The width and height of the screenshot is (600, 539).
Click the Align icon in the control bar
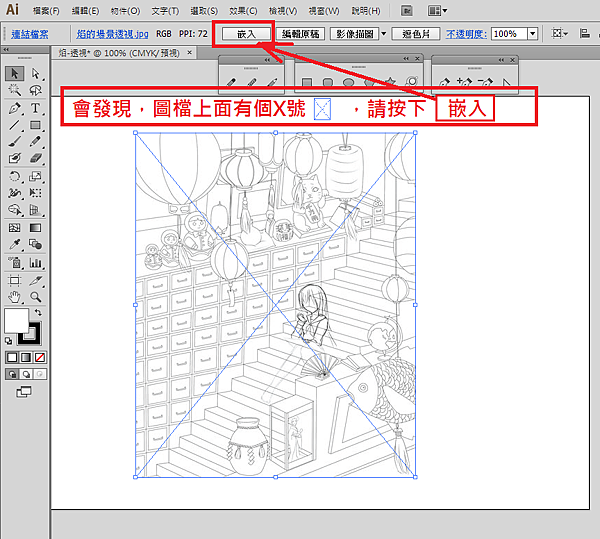(585, 34)
